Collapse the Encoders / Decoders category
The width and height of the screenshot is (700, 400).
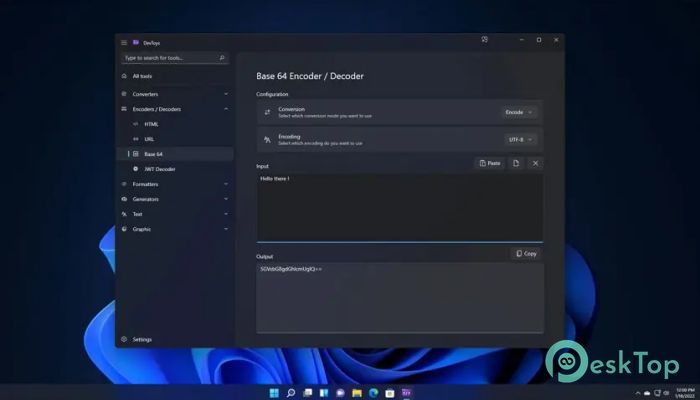(x=175, y=109)
